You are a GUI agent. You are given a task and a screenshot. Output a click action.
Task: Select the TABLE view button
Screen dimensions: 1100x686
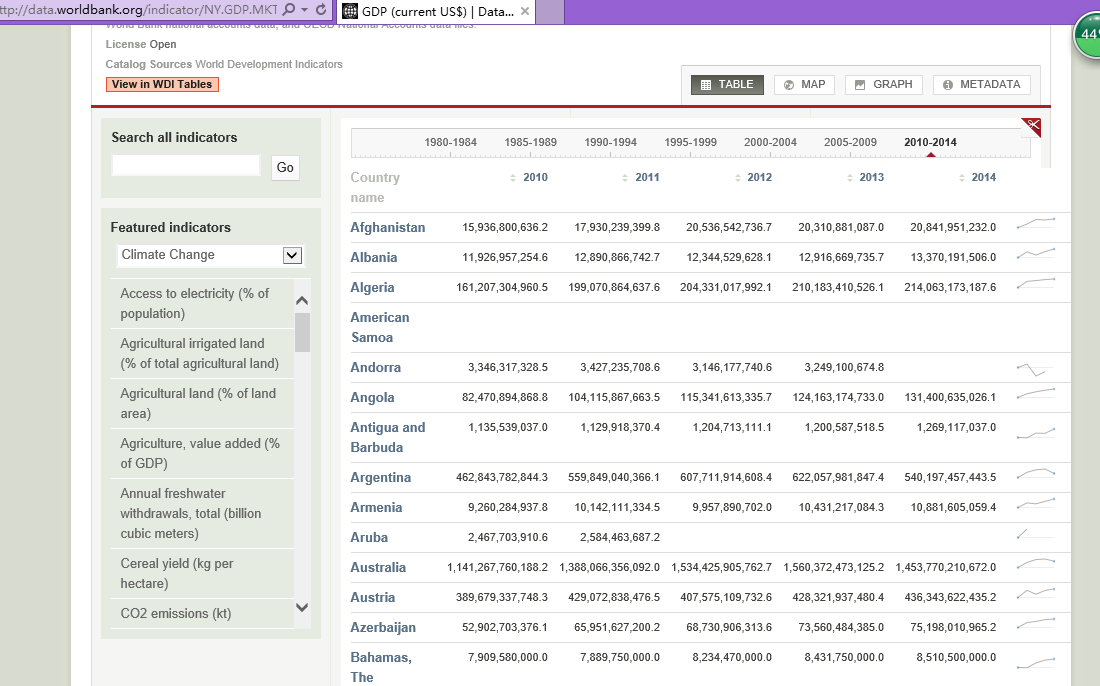[x=727, y=85]
